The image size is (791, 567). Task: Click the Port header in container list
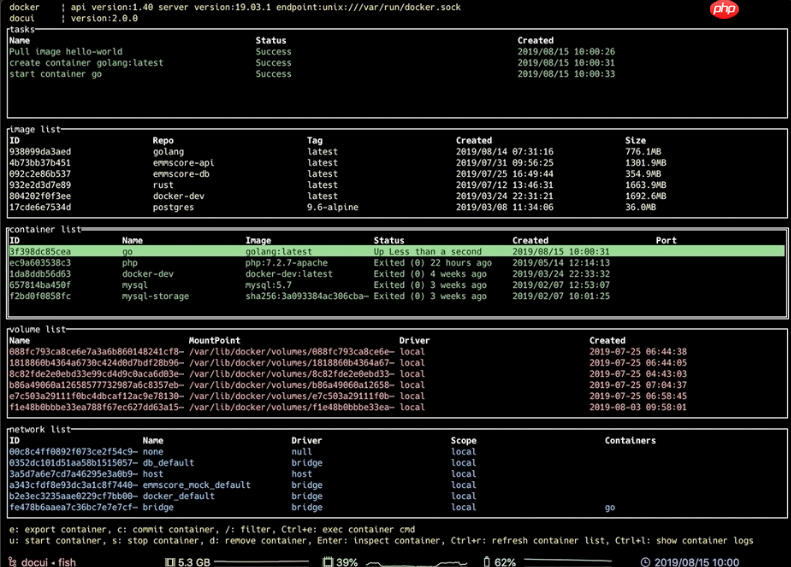(666, 240)
